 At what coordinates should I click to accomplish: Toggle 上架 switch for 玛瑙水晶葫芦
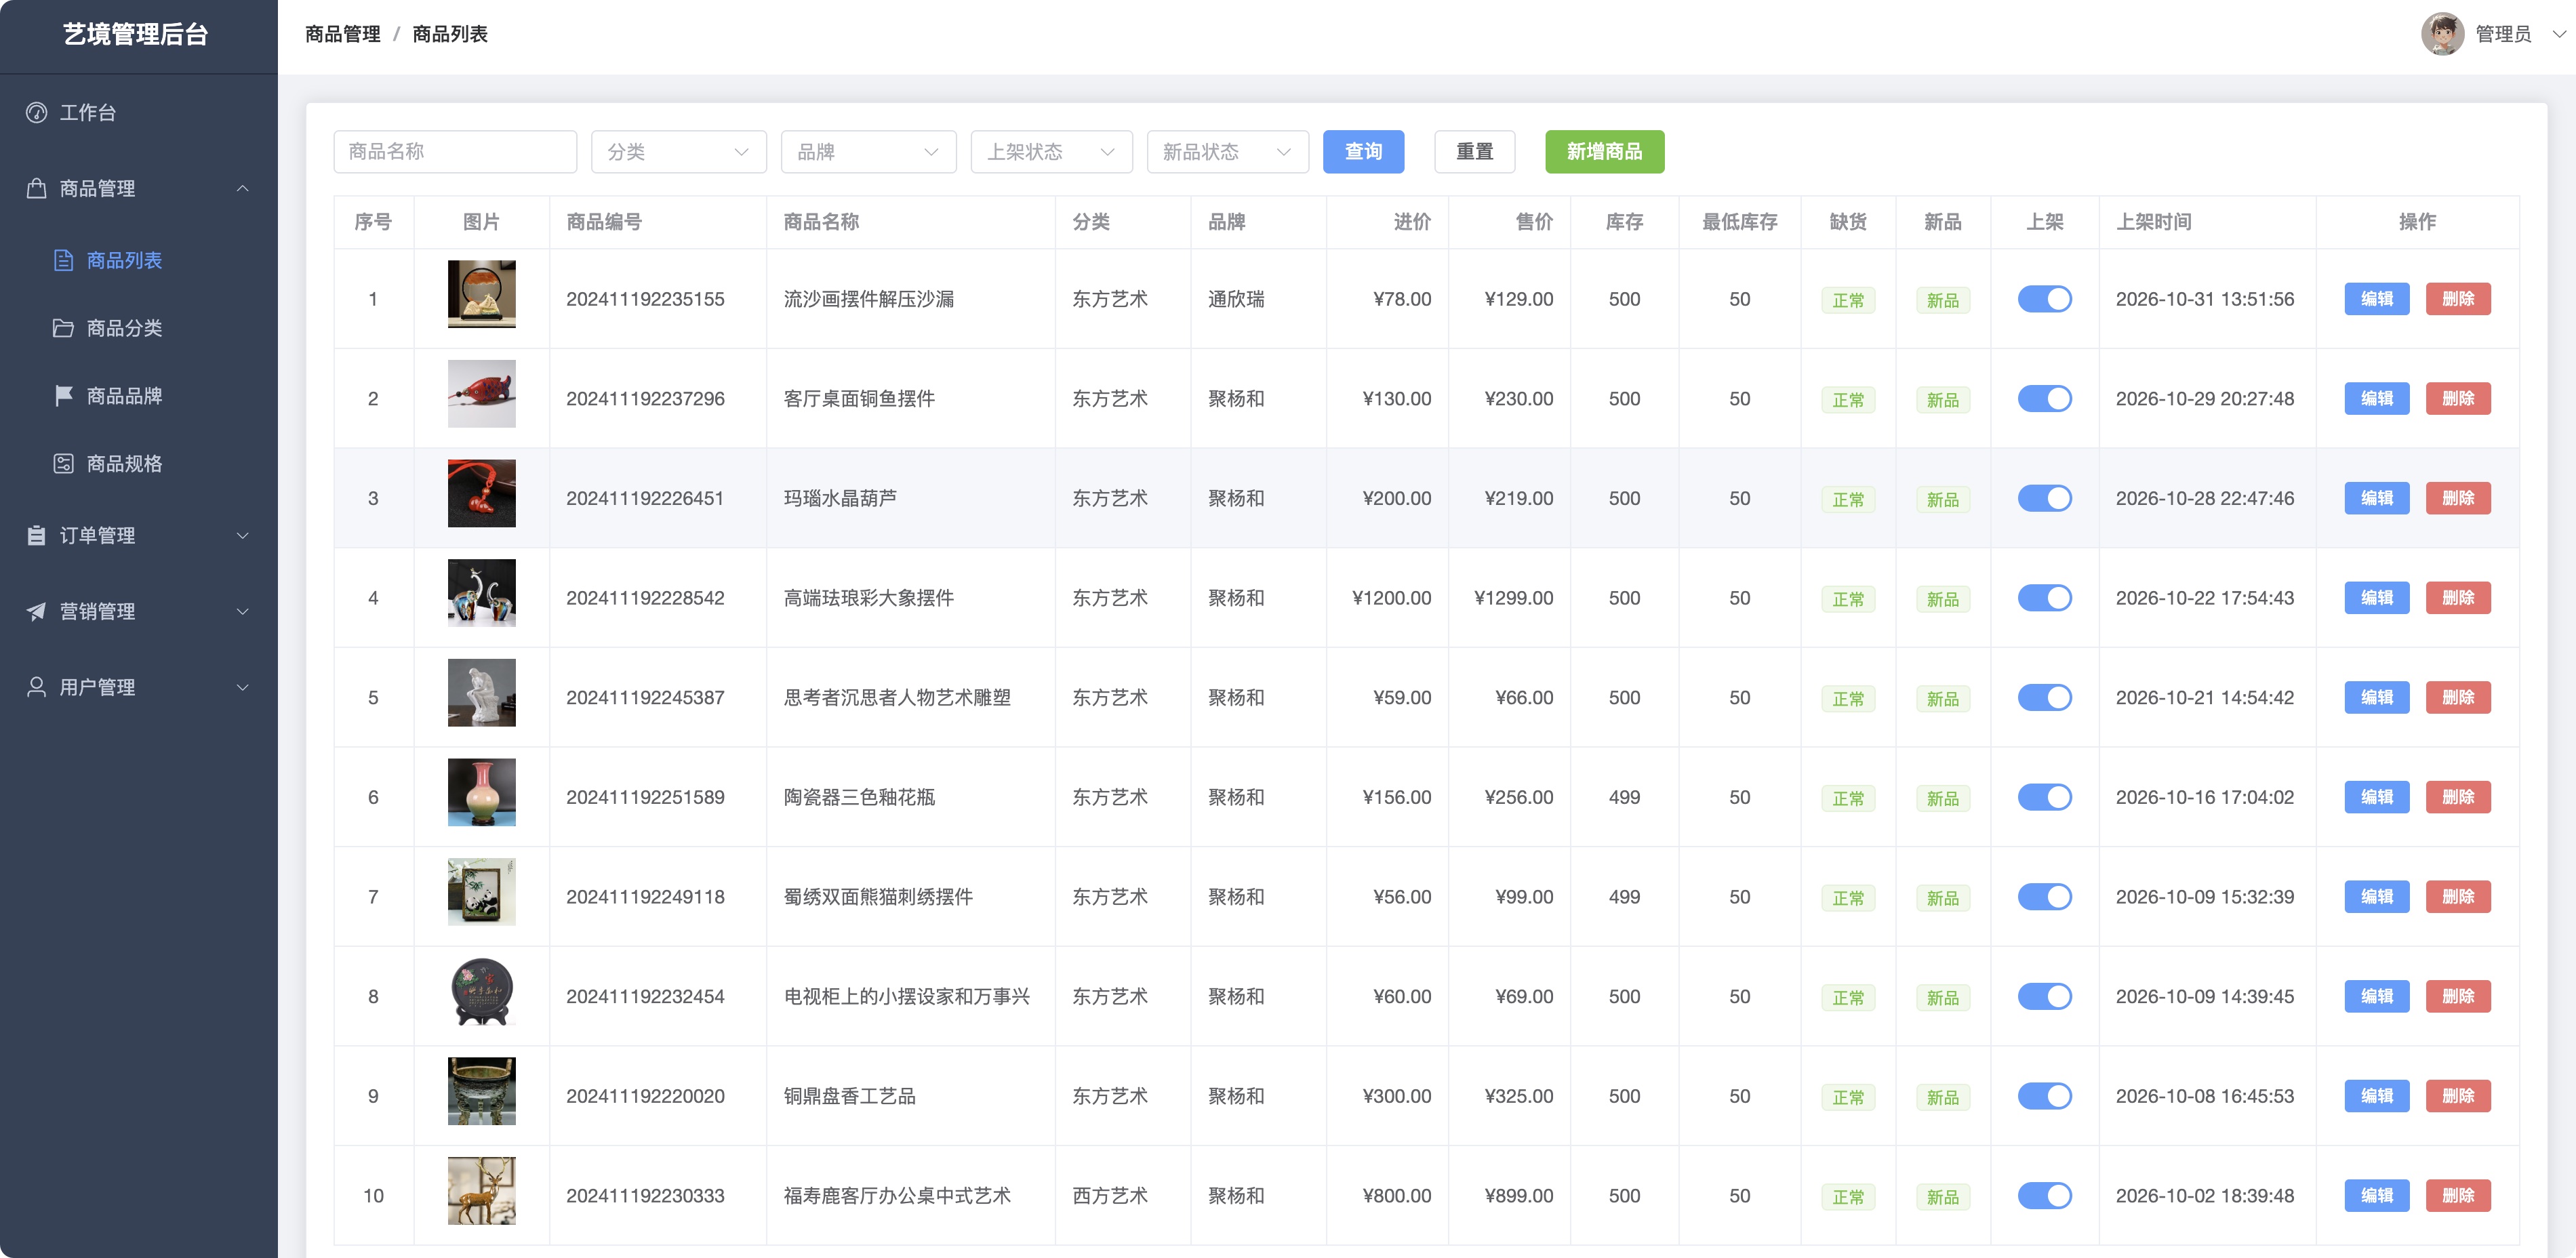2044,498
